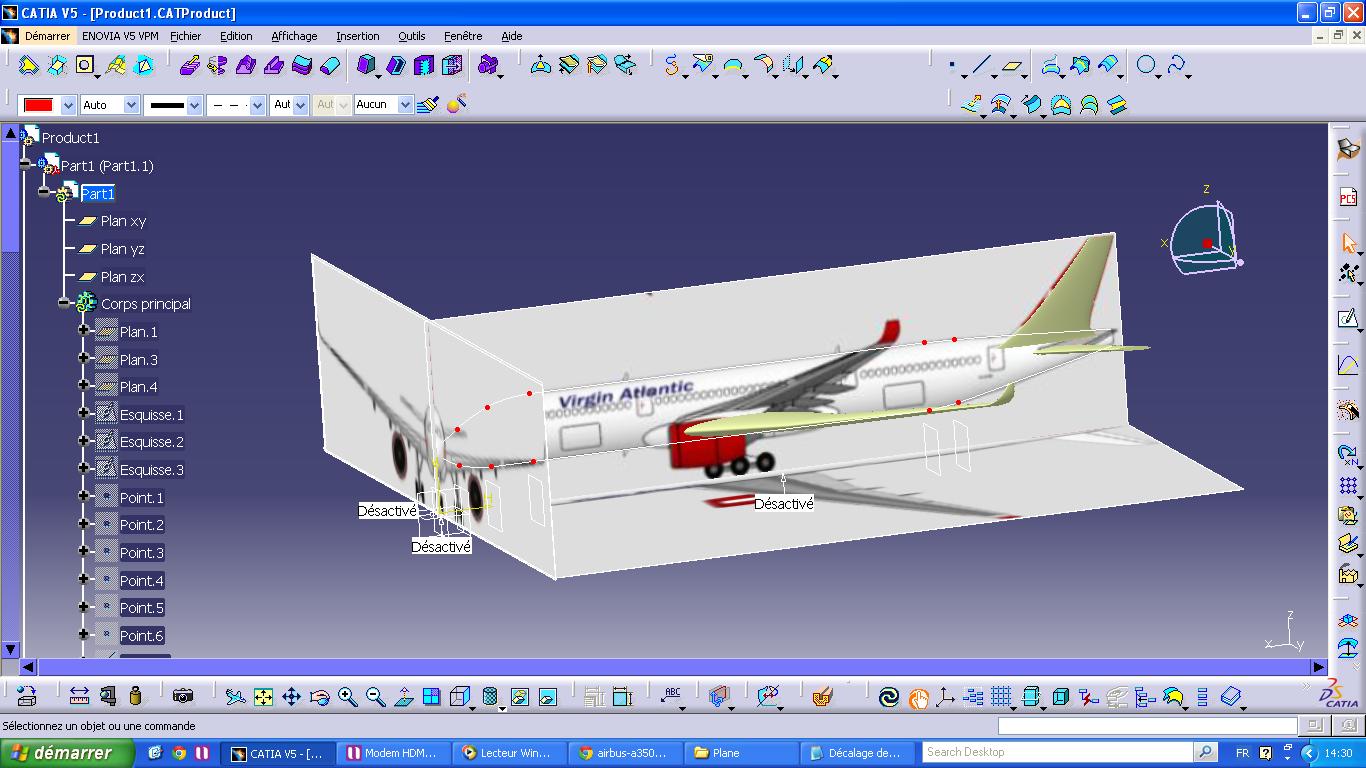The width and height of the screenshot is (1366, 768).
Task: Select the Normal View icon
Action: (x=403, y=697)
